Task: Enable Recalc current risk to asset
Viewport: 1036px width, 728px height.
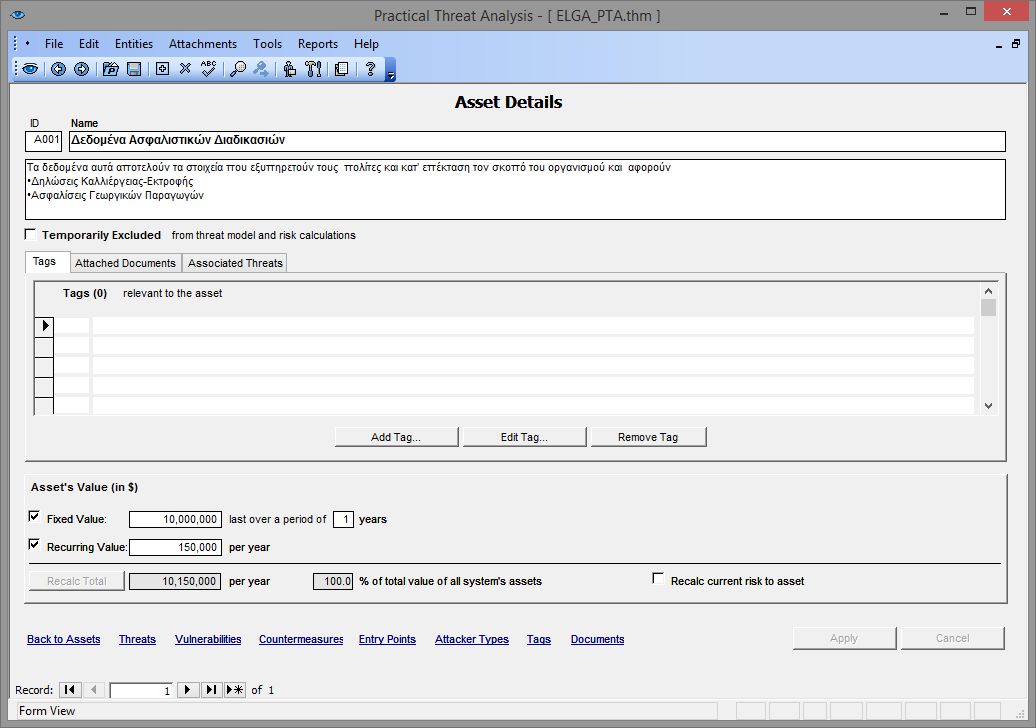Action: (658, 579)
